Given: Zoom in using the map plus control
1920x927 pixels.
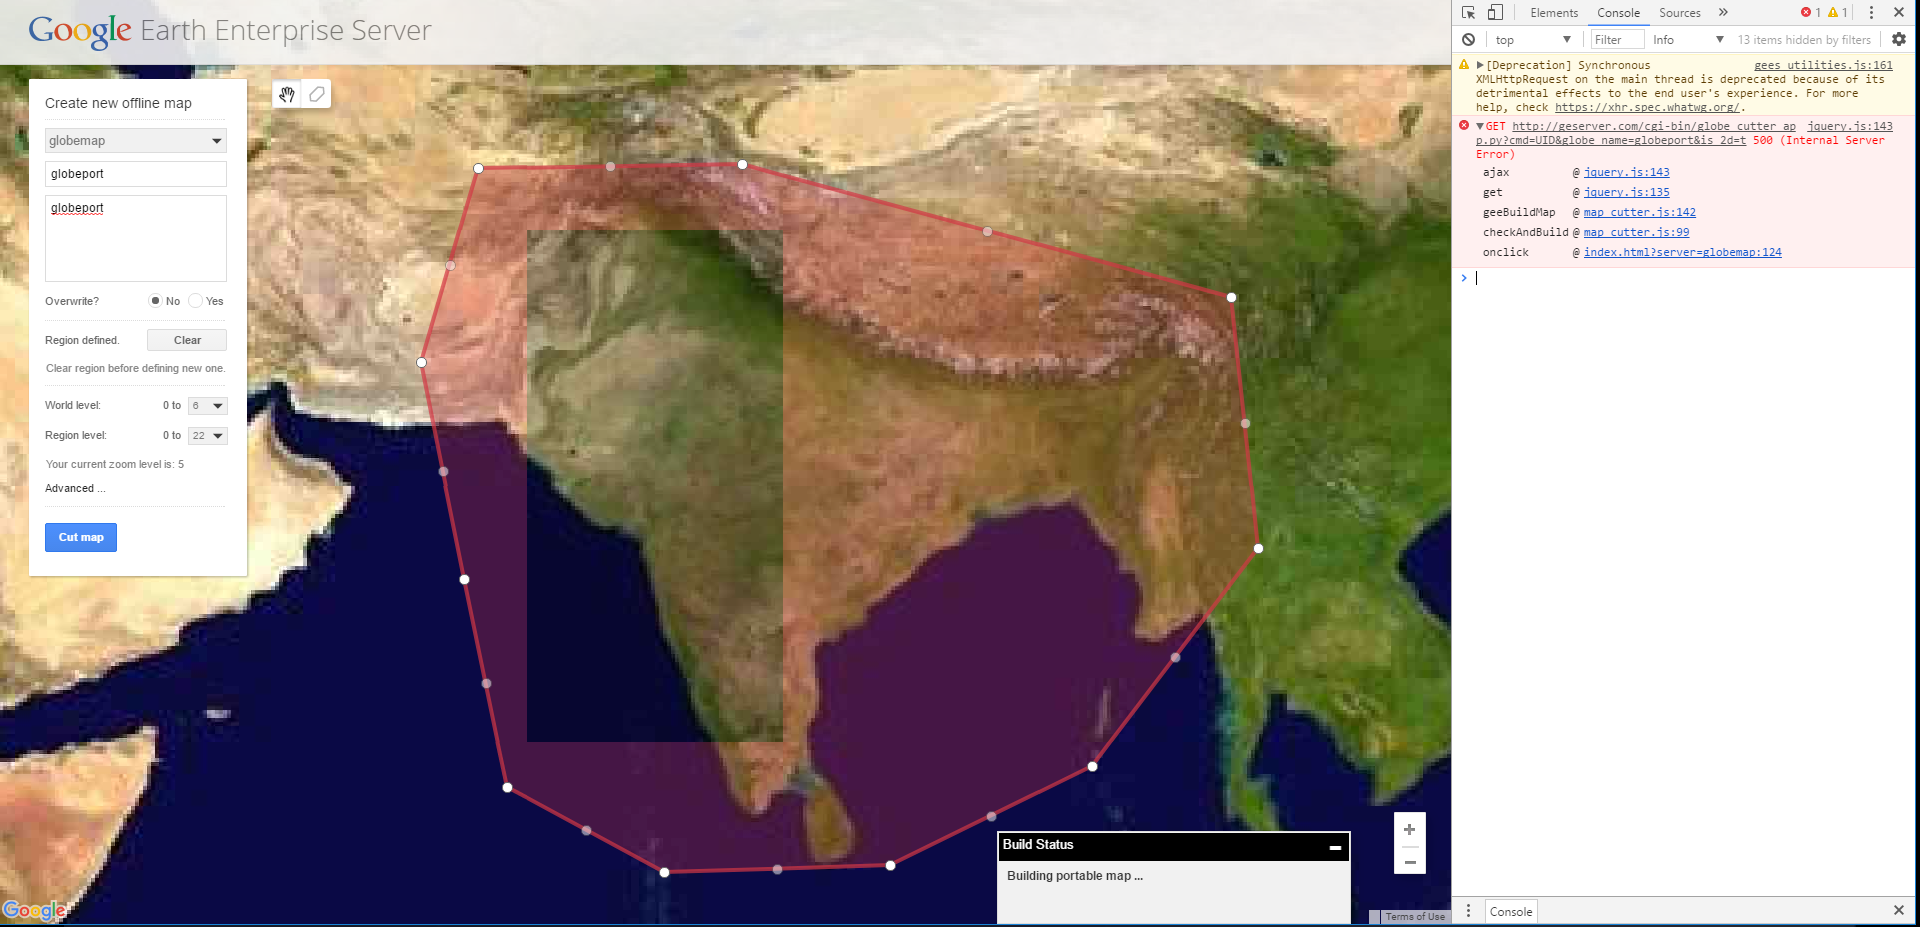Looking at the screenshot, I should (1409, 829).
